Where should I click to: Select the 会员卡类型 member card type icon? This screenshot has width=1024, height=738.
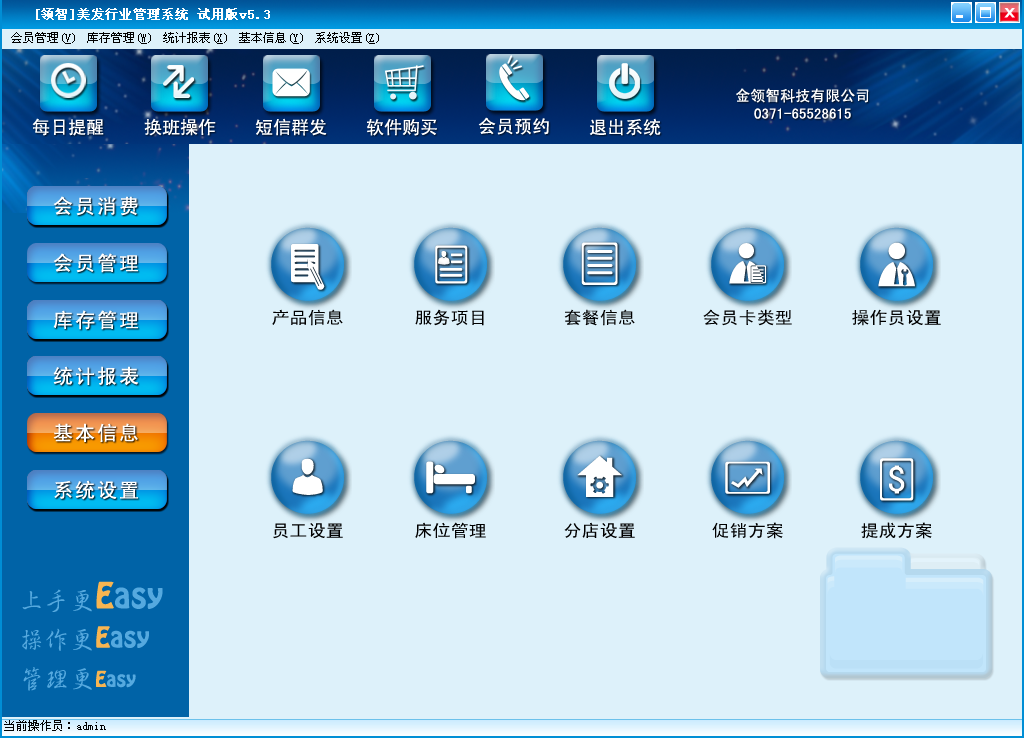pos(747,266)
